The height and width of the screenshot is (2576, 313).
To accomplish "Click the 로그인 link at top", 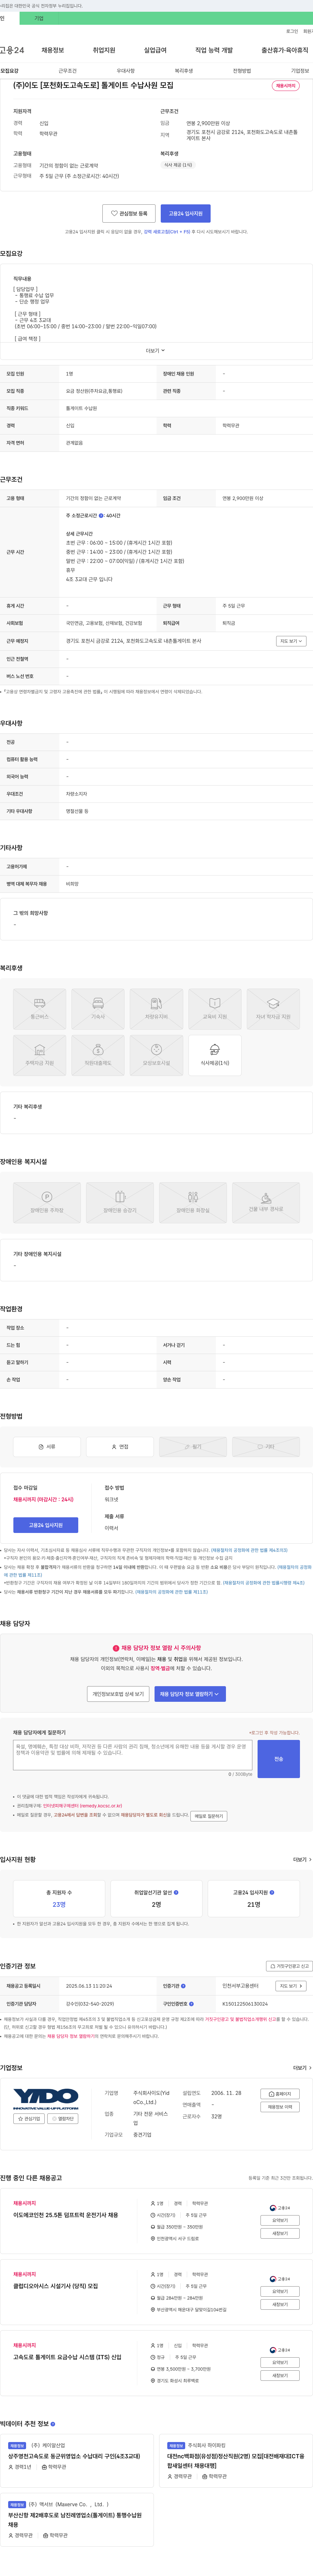I will click(x=292, y=31).
